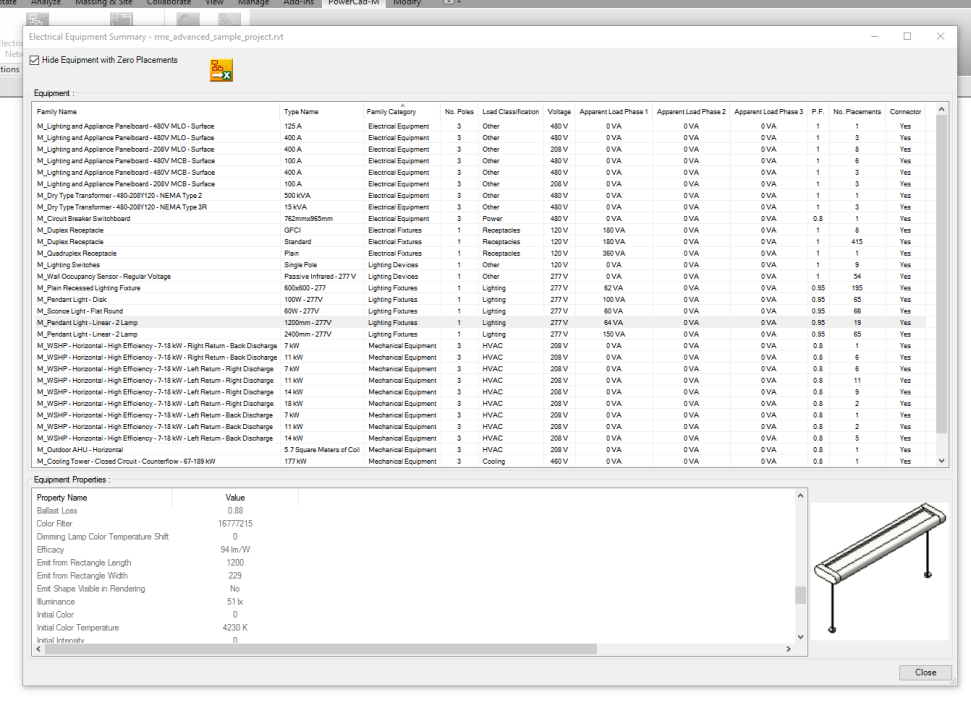The height and width of the screenshot is (723, 971).
Task: Select M_Plain Recessed Lighting Fixture row
Action: [x=481, y=288]
